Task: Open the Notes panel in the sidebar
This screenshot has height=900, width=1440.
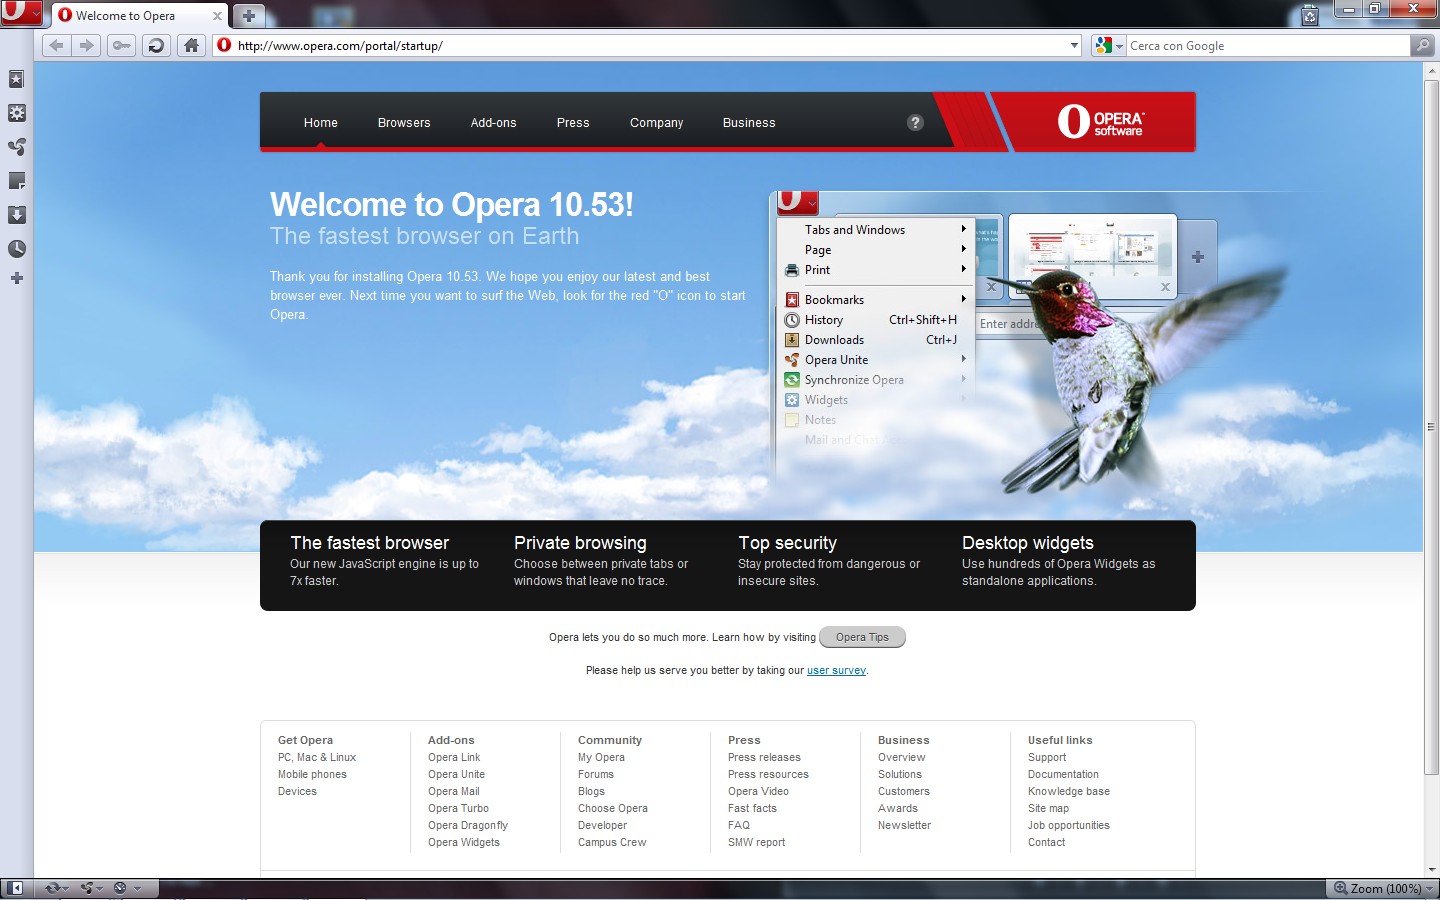Action: (x=17, y=180)
